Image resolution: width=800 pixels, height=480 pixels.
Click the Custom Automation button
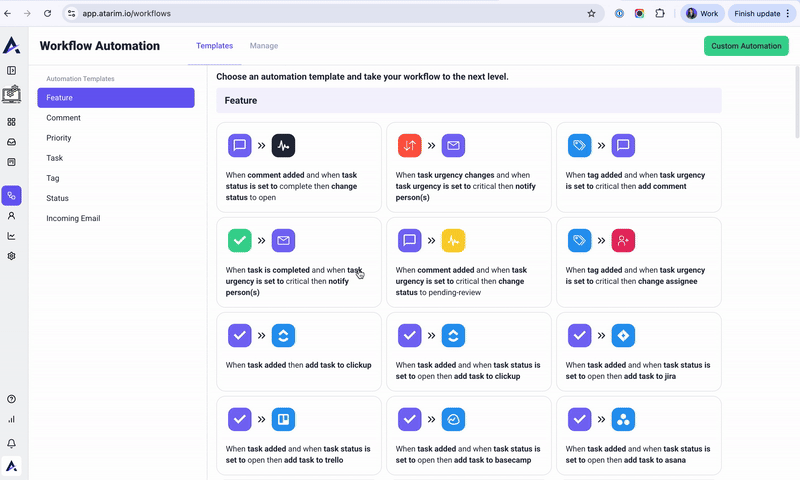click(746, 46)
